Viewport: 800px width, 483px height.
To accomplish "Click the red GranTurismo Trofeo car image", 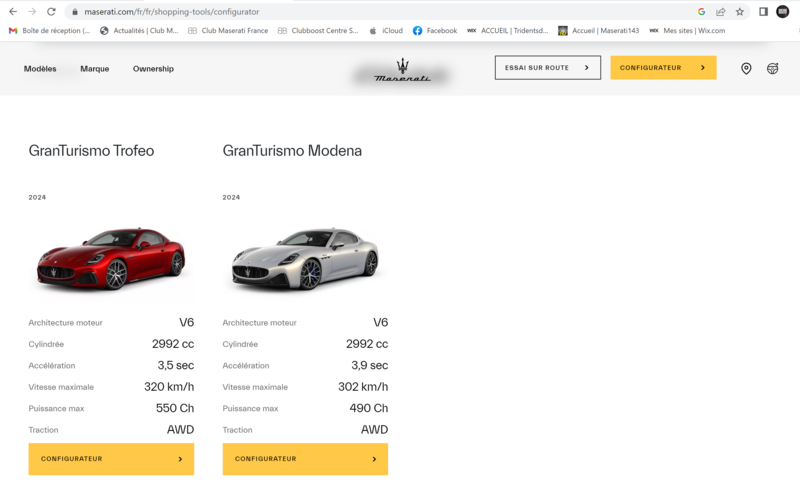I will click(111, 259).
